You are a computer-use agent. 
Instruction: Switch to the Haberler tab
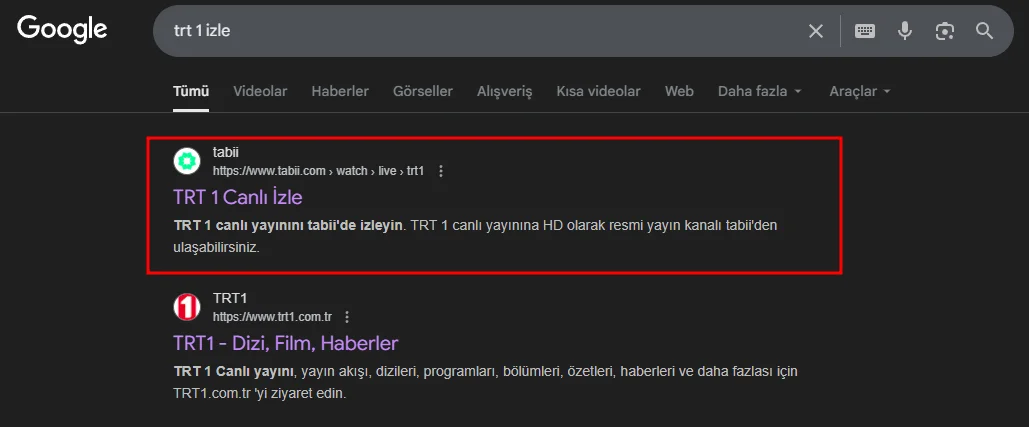point(340,91)
